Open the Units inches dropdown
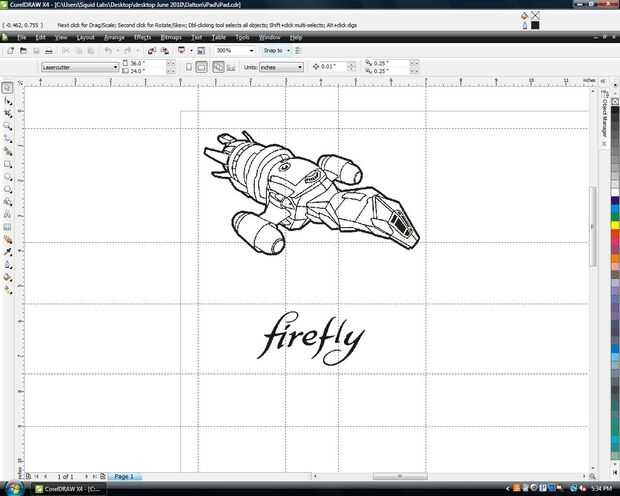 pos(300,68)
